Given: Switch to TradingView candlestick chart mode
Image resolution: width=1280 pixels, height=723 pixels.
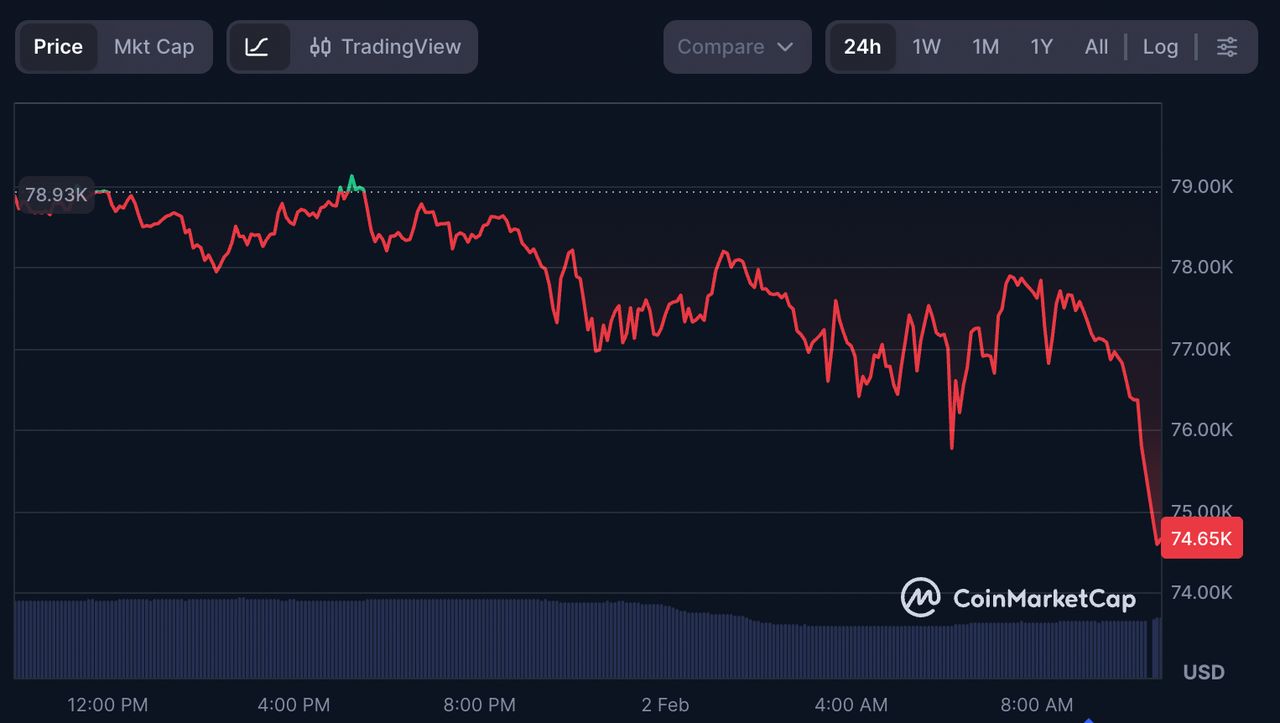Looking at the screenshot, I should (389, 46).
